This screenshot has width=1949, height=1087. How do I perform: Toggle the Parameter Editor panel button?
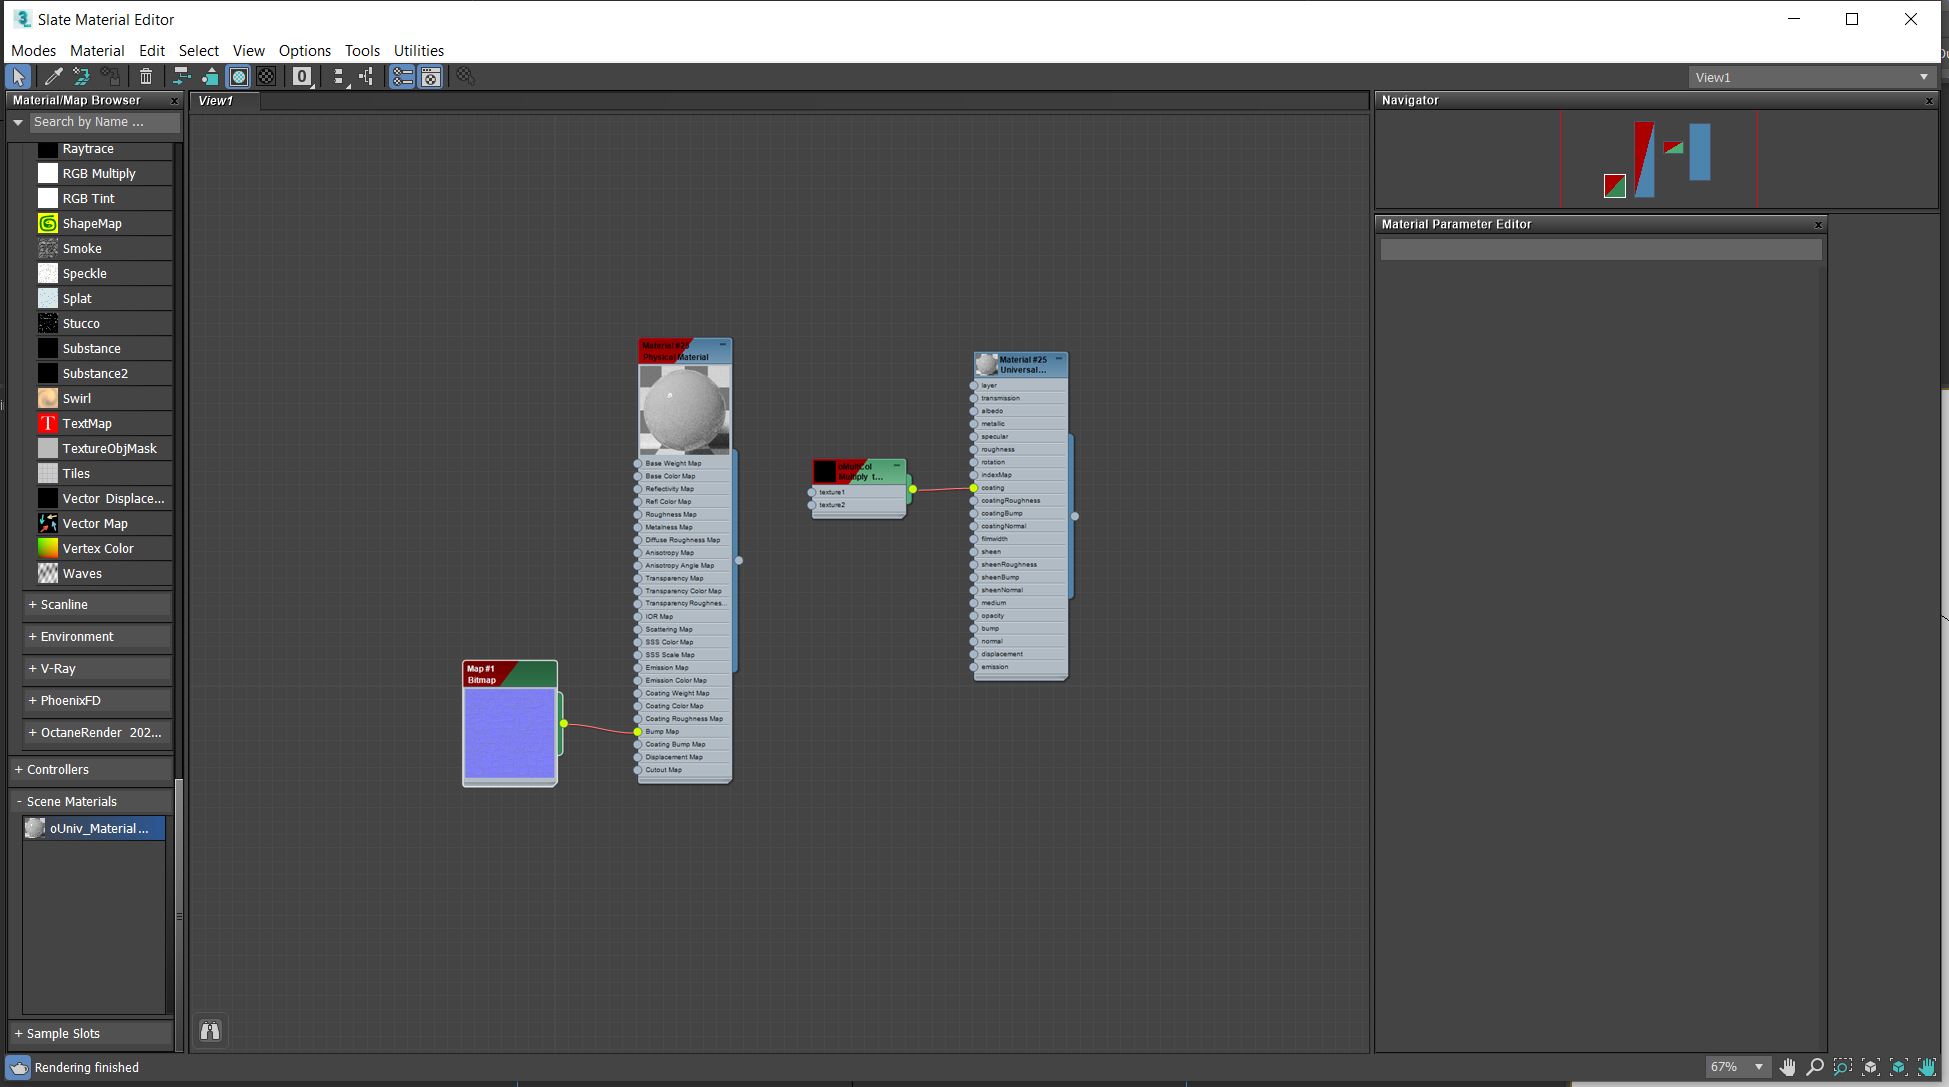tap(431, 76)
